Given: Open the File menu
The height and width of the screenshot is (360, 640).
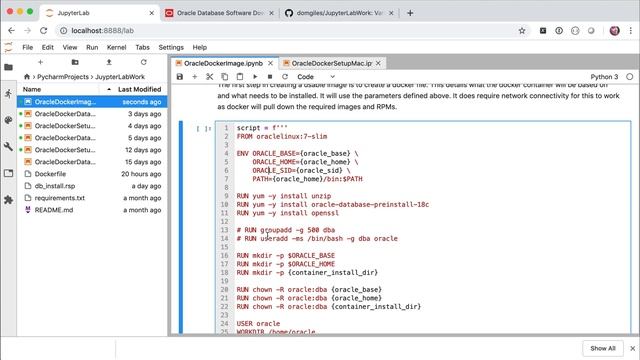Looking at the screenshot, I should coord(28,47).
